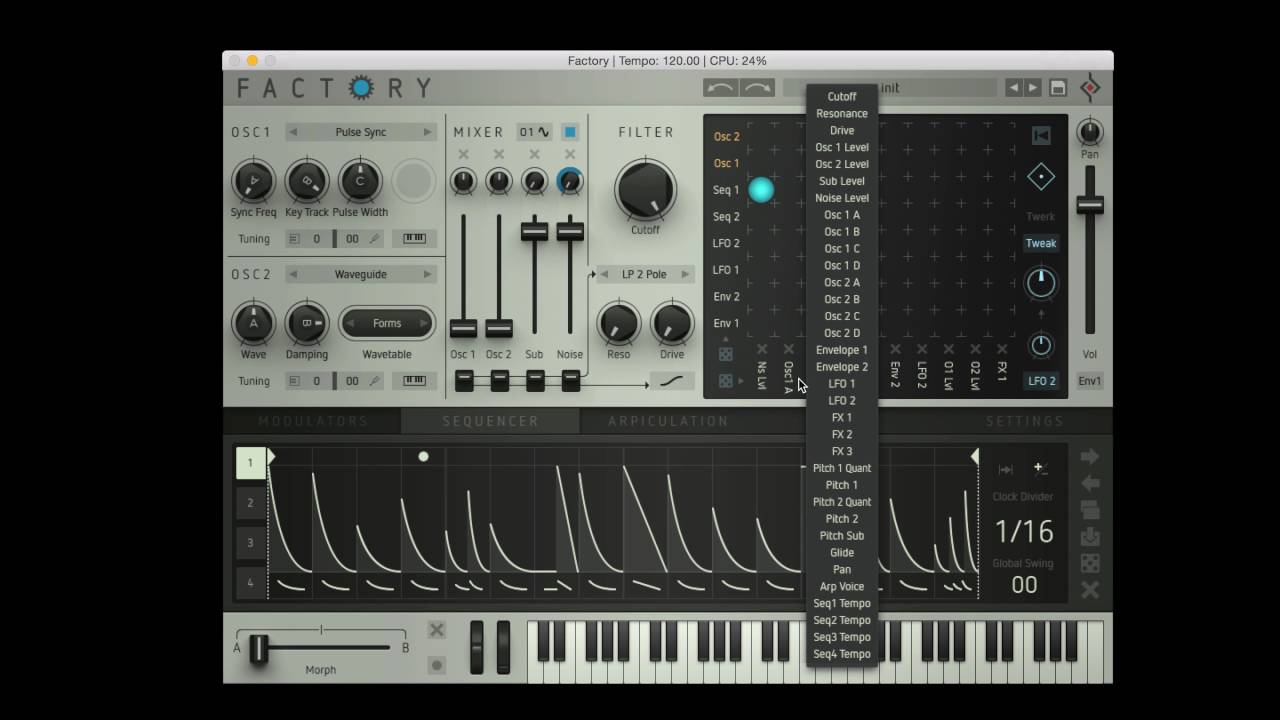The width and height of the screenshot is (1280, 720).
Task: Click the upper dice randomize matrix icon
Action: pyautogui.click(x=726, y=355)
